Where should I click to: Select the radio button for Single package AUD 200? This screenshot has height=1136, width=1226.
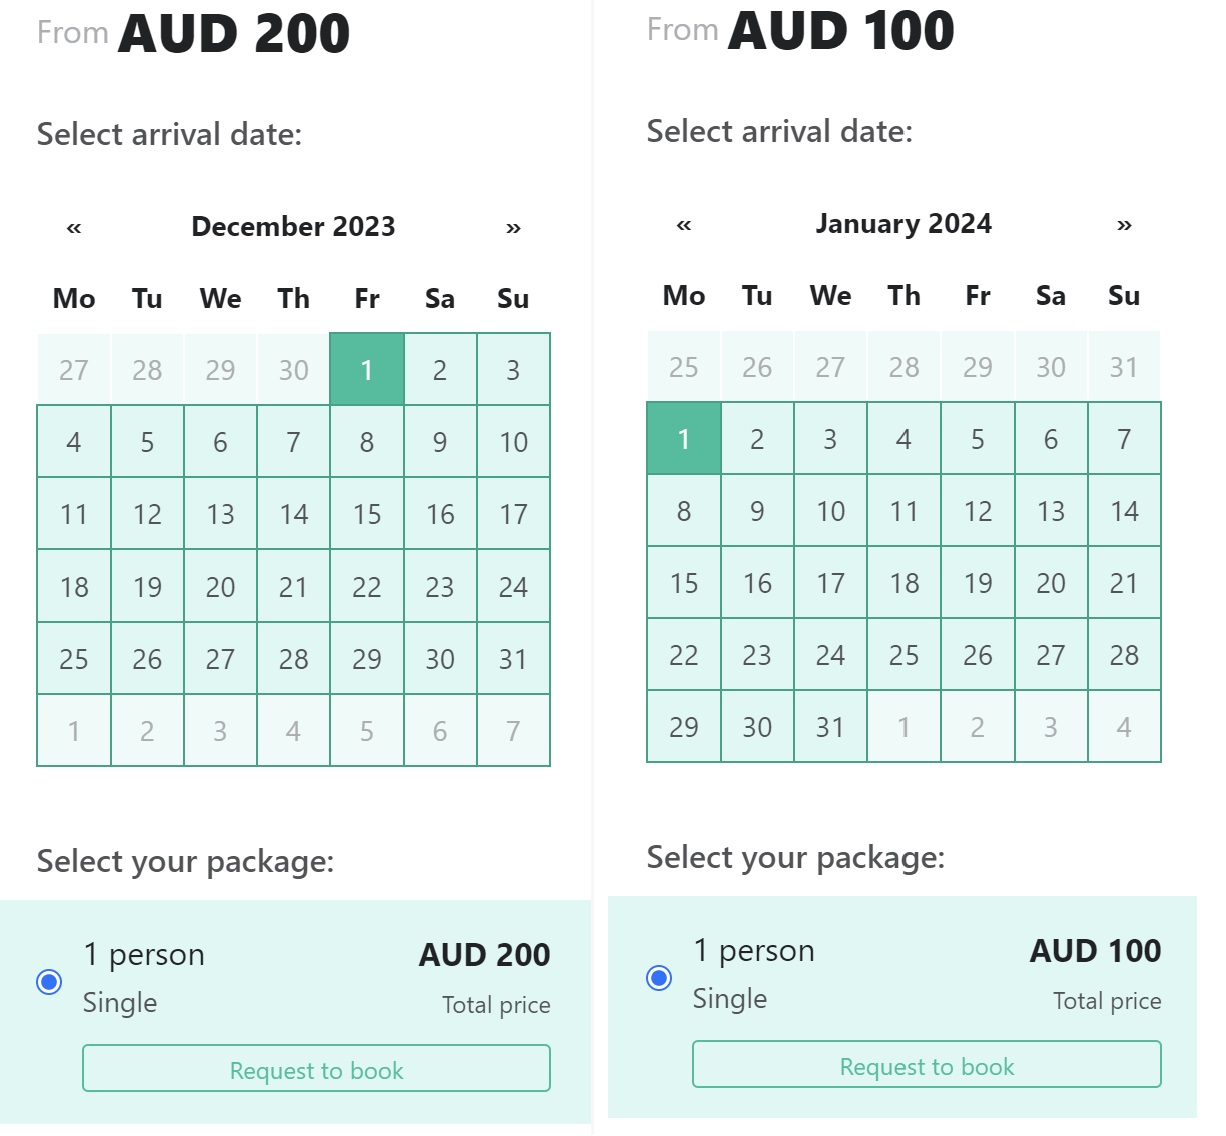(48, 982)
